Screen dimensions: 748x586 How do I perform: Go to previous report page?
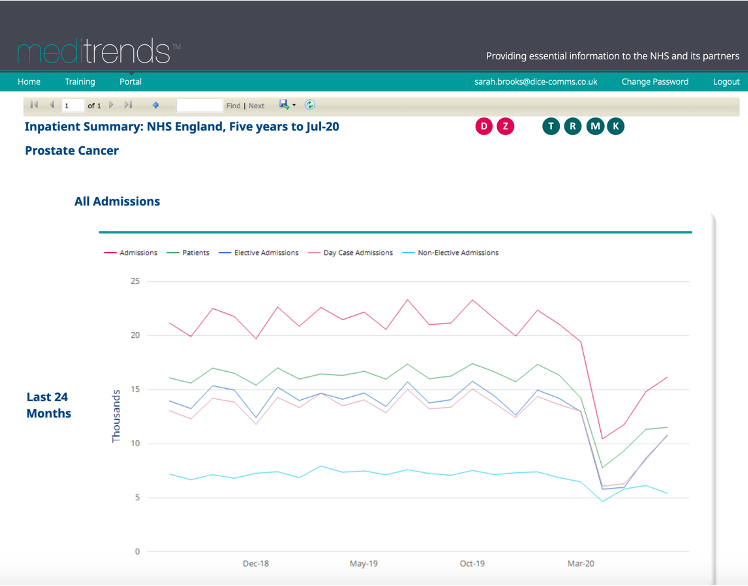point(52,105)
